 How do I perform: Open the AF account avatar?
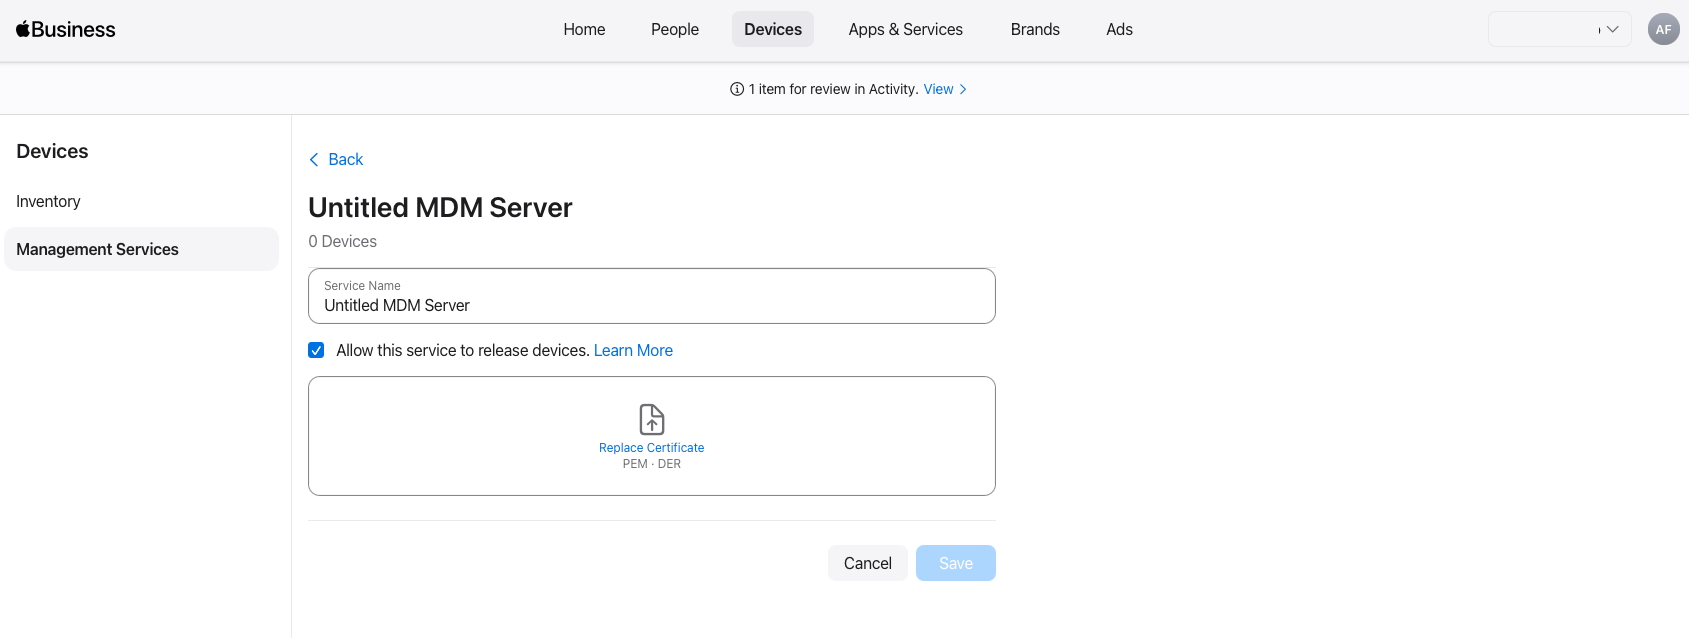point(1663,29)
